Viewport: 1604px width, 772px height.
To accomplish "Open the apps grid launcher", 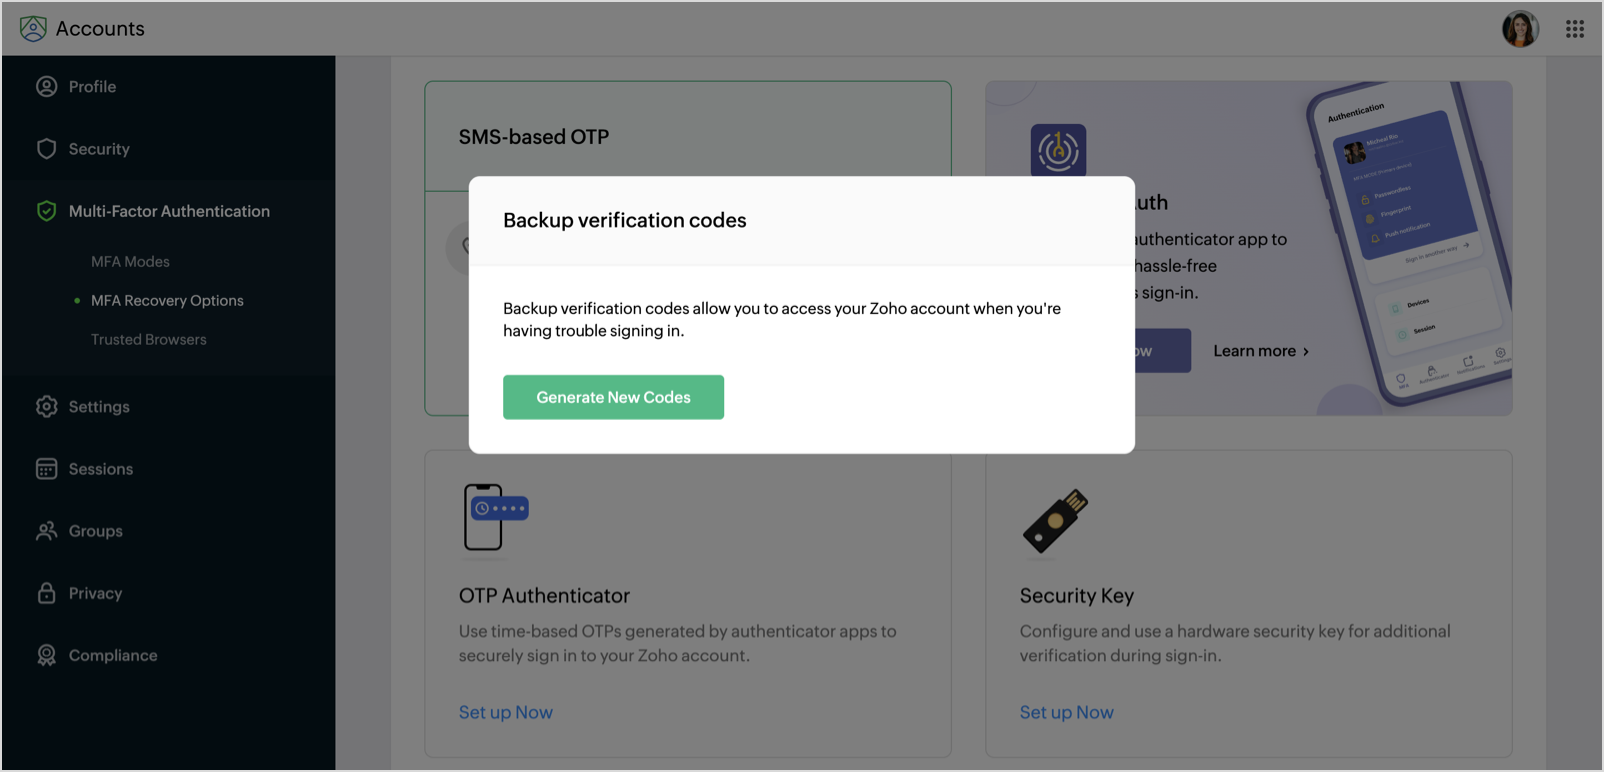I will tap(1575, 29).
